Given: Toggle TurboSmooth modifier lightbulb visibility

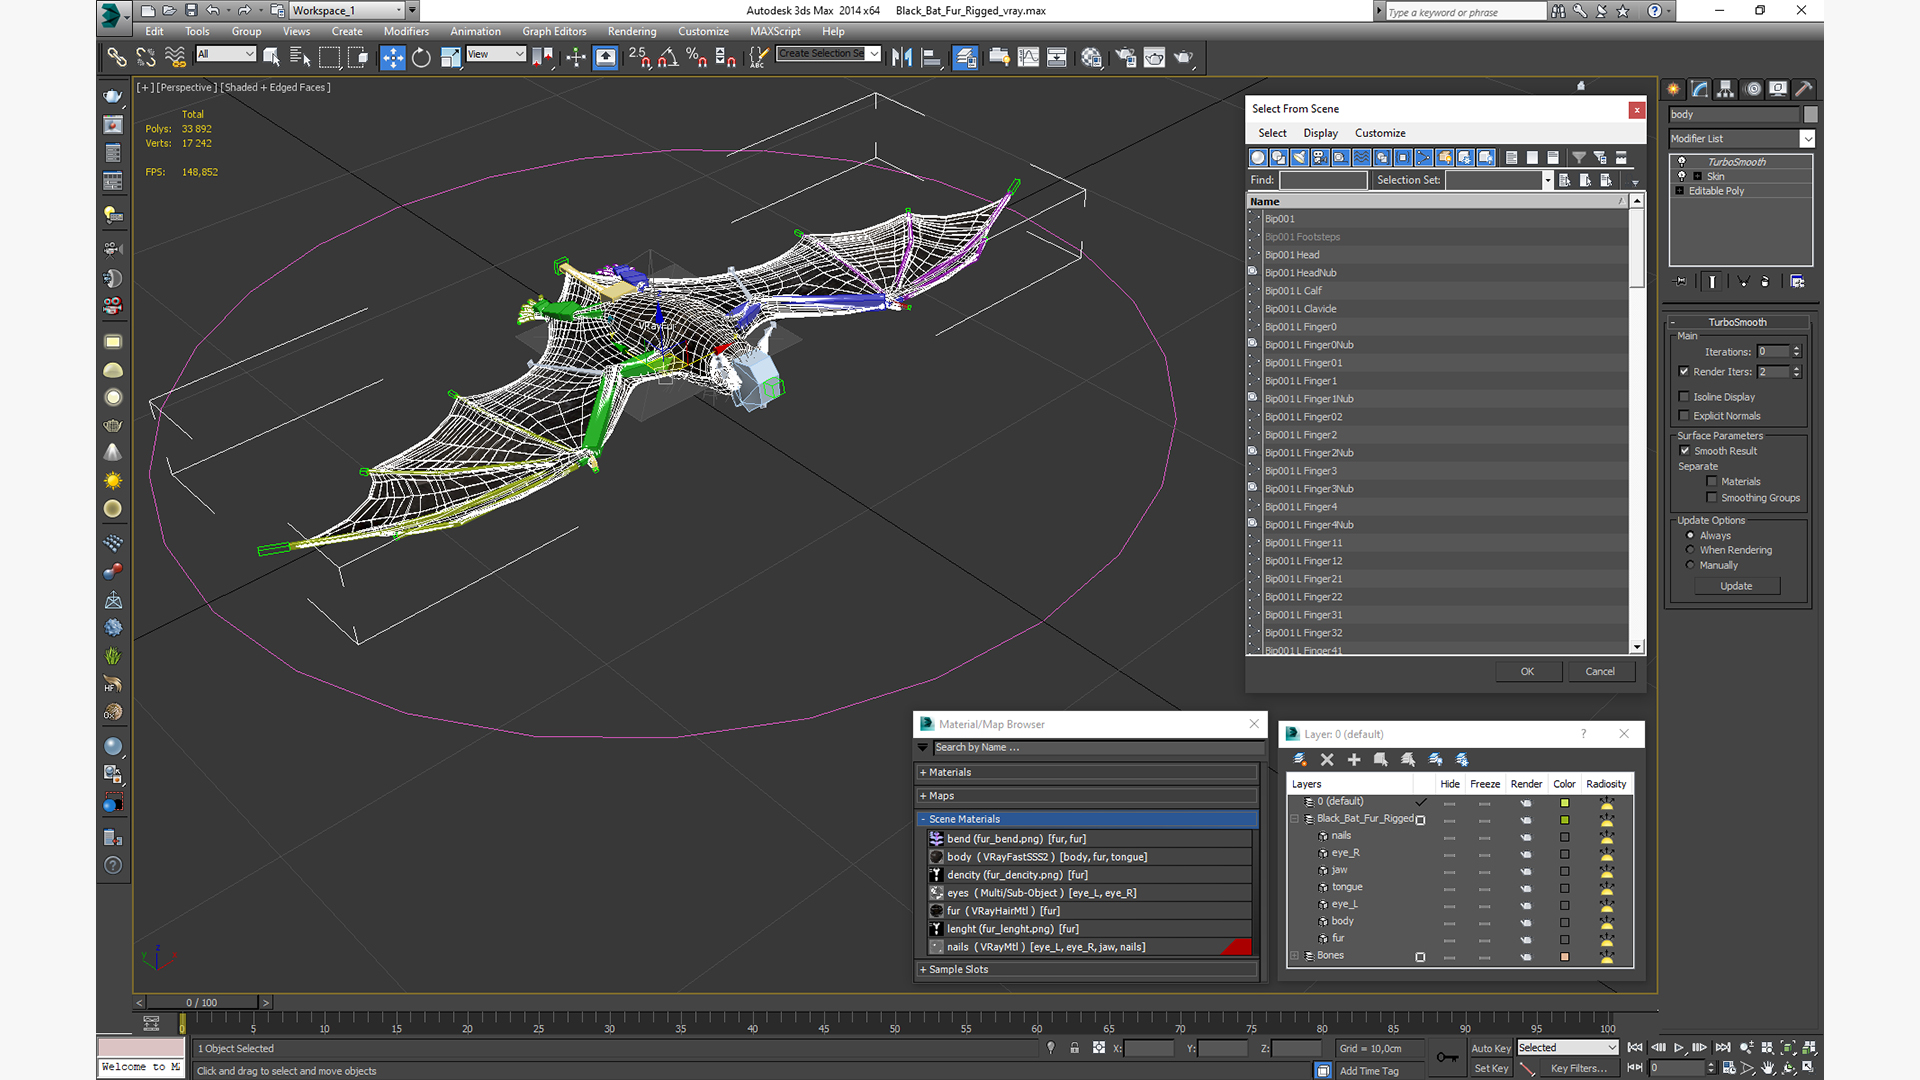Looking at the screenshot, I should click(x=1682, y=162).
